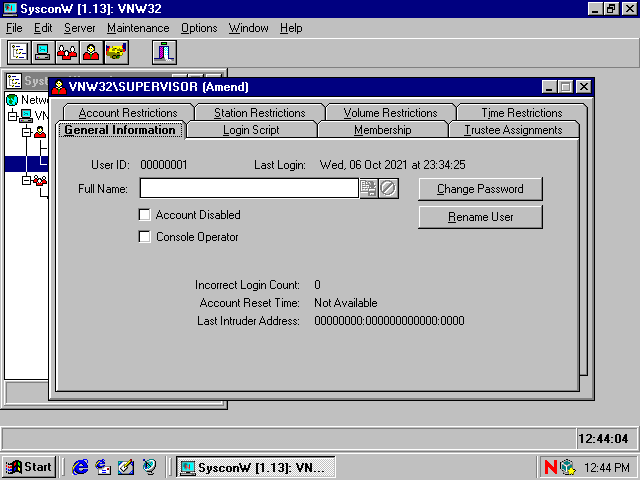Select the General Information tab
Viewport: 640px width, 480px height.
coord(120,130)
